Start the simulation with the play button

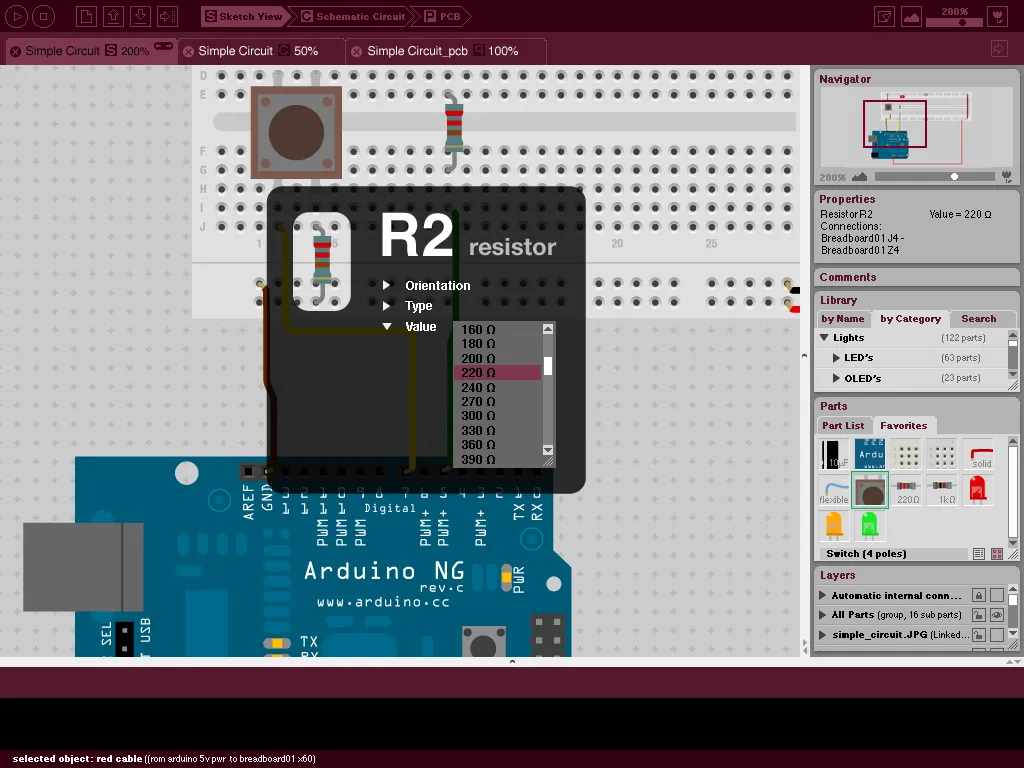pos(16,16)
